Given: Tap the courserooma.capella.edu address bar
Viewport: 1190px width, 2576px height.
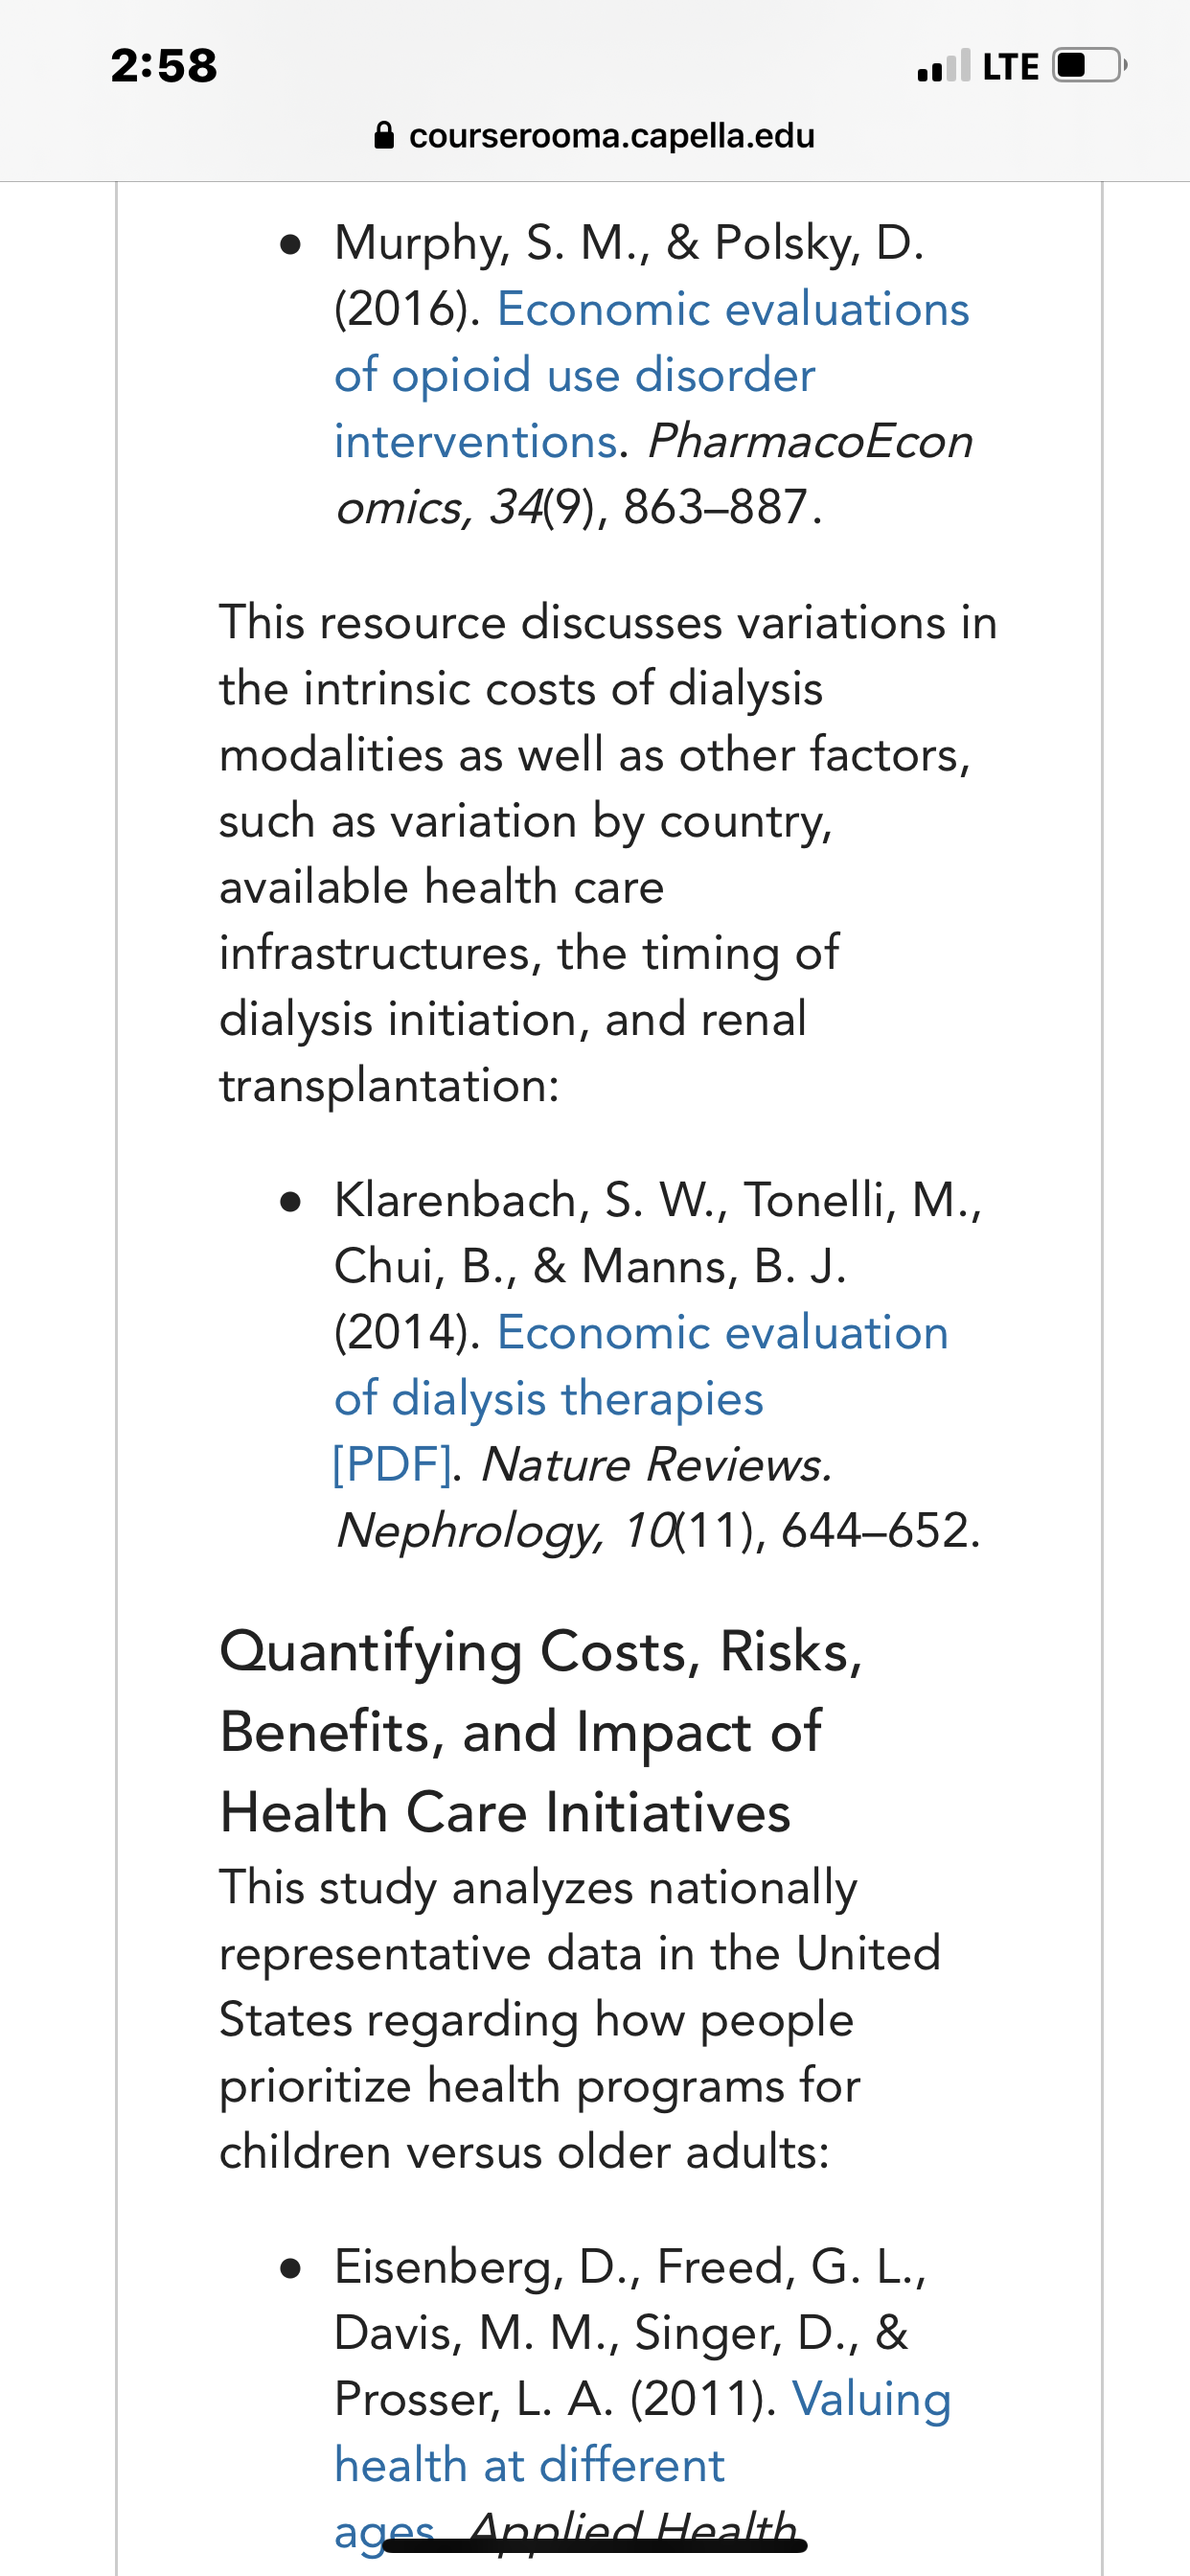Looking at the screenshot, I should click(594, 135).
